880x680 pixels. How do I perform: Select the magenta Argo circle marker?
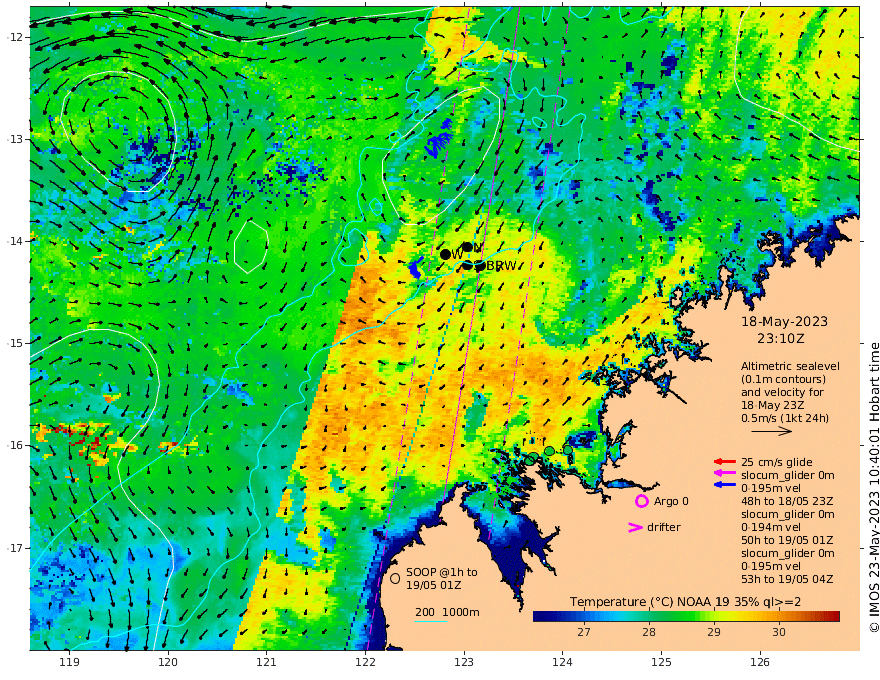click(x=641, y=501)
